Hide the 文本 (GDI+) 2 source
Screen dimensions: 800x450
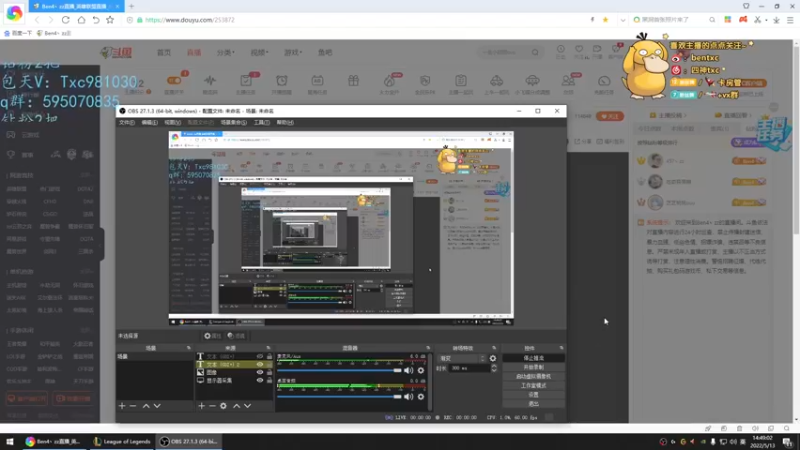(260, 364)
